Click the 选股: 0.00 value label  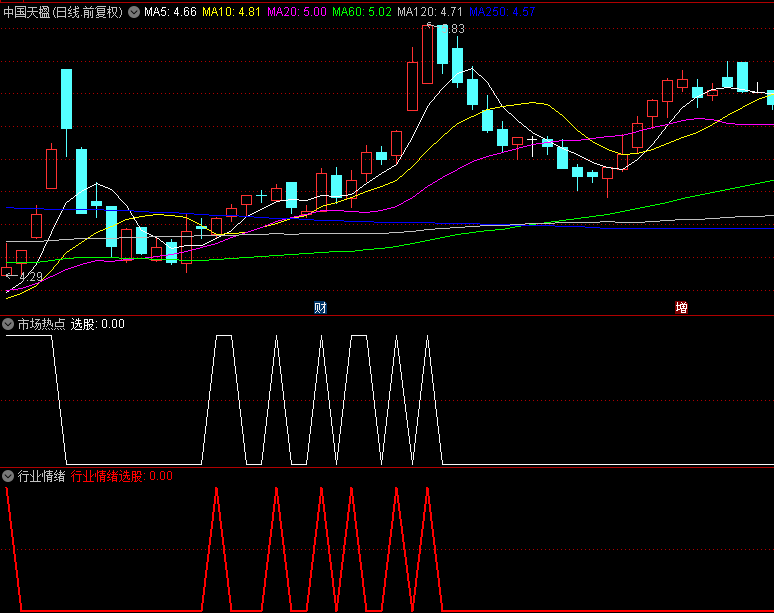97,324
